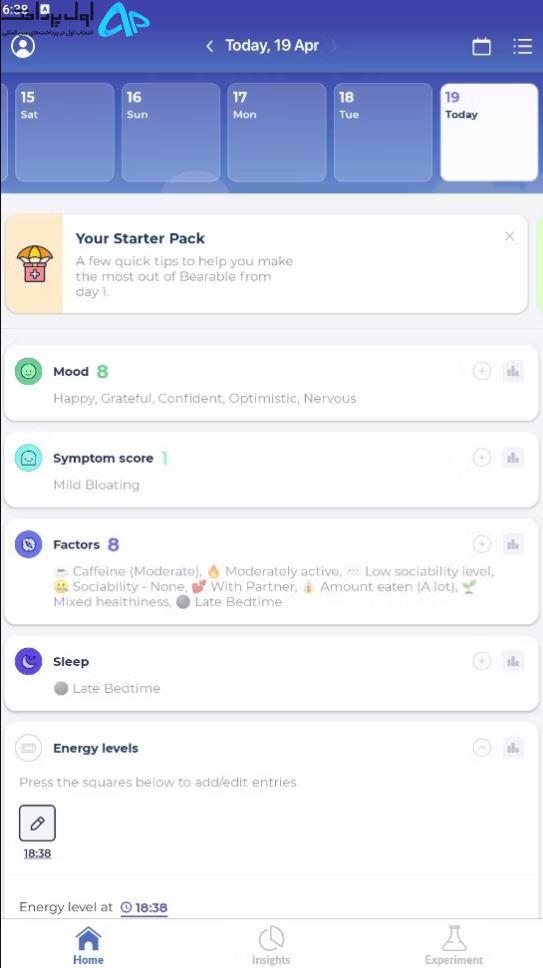Open the Your Starter Pack tips card
This screenshot has height=968, width=543.
point(267,264)
